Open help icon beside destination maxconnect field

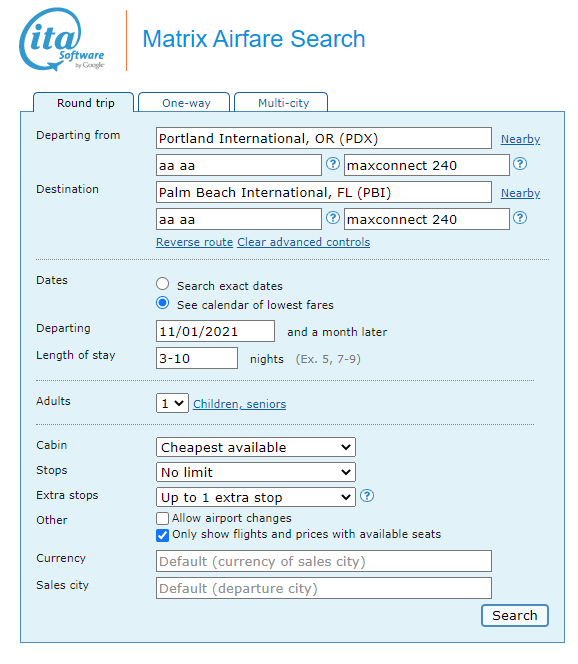tap(520, 218)
